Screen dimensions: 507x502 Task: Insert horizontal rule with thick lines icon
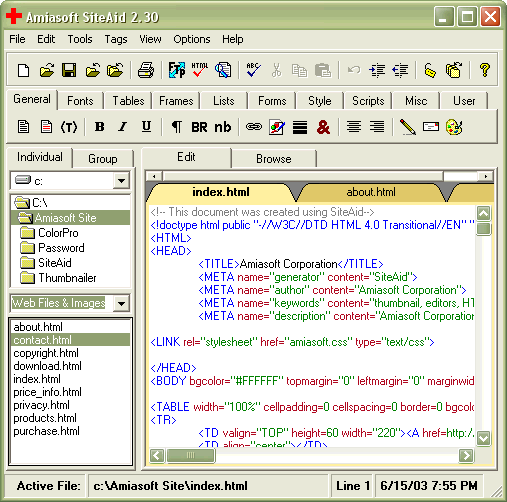tap(300, 127)
